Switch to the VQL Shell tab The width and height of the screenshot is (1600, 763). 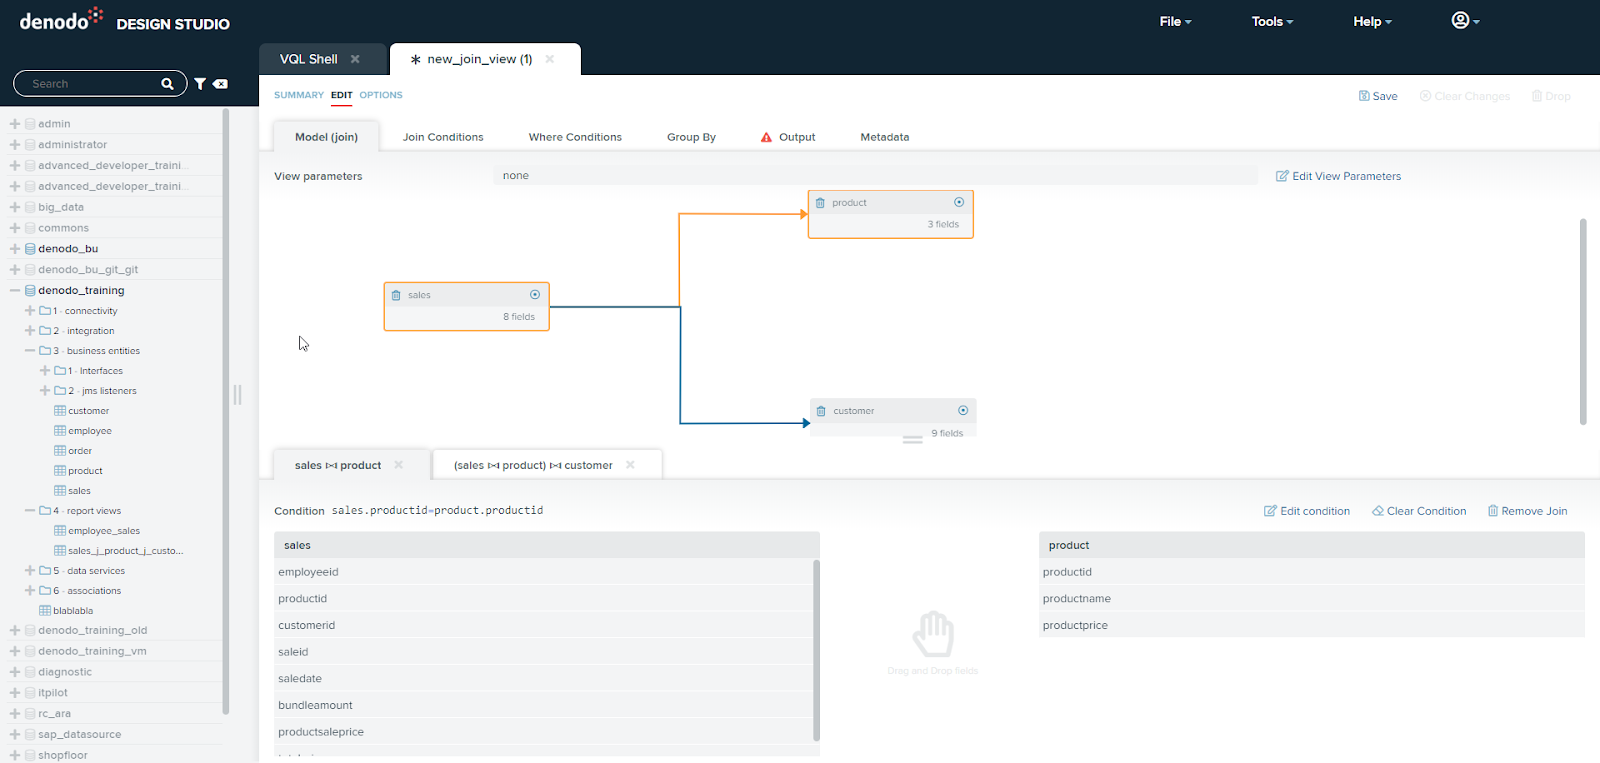[x=308, y=59]
